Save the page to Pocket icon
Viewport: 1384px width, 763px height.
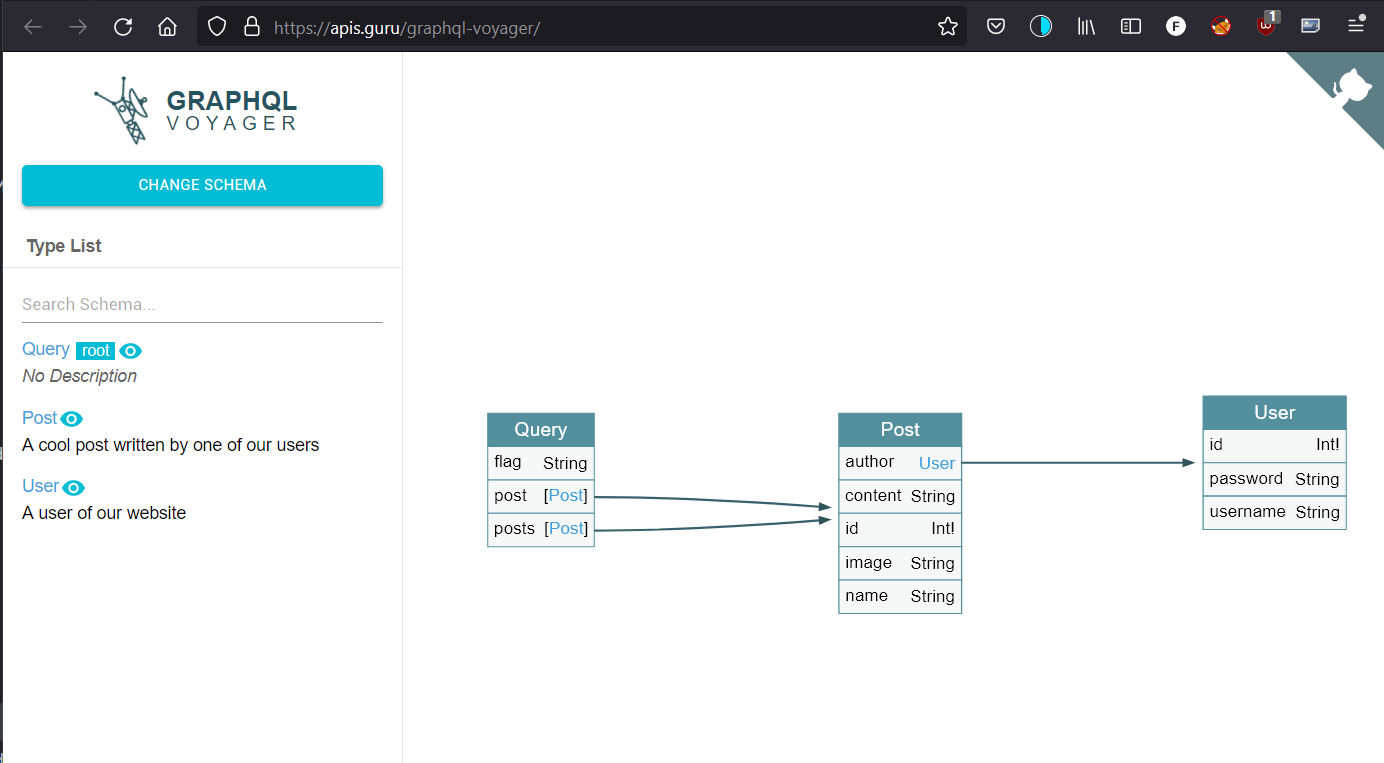coord(996,27)
